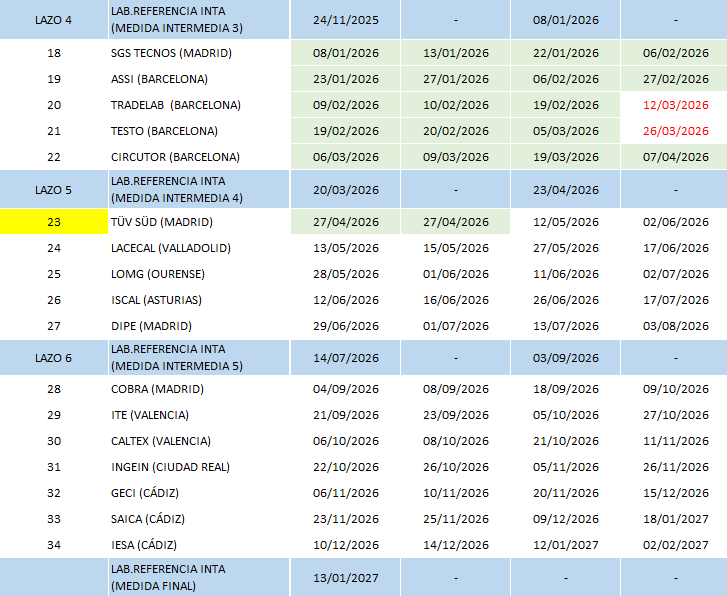727x596 pixels.
Task: Click LAB.REFERENCIA INTA (MEDIDA FINAL) cell
Action: 199,577
